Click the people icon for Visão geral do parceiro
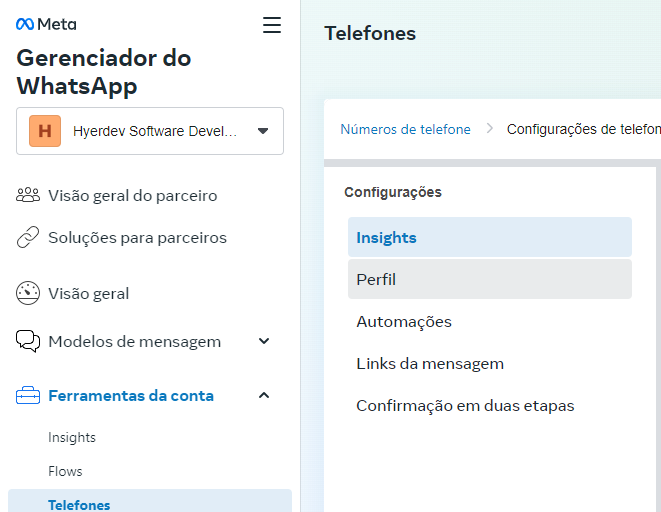661x512 pixels. pos(28,196)
